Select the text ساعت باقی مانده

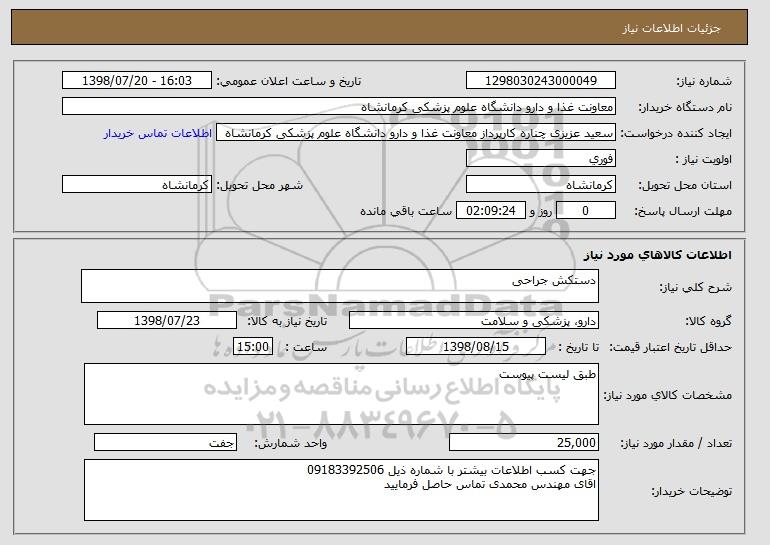click(406, 211)
